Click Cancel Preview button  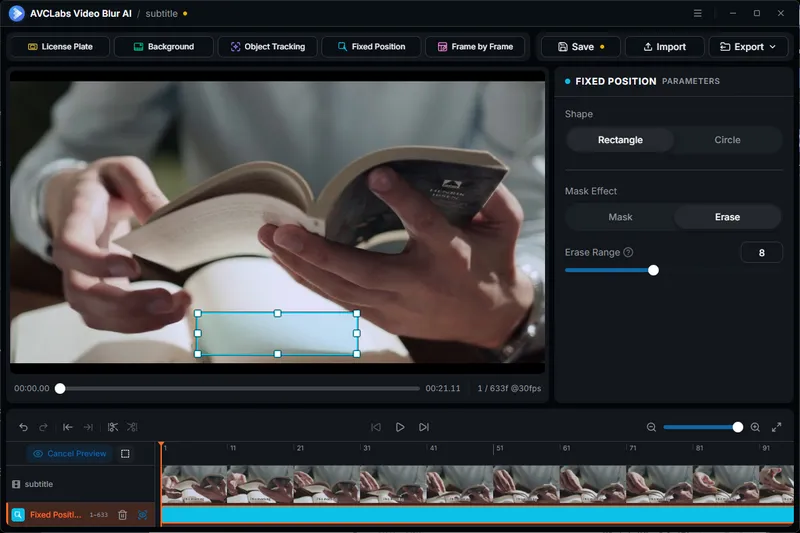[x=70, y=453]
